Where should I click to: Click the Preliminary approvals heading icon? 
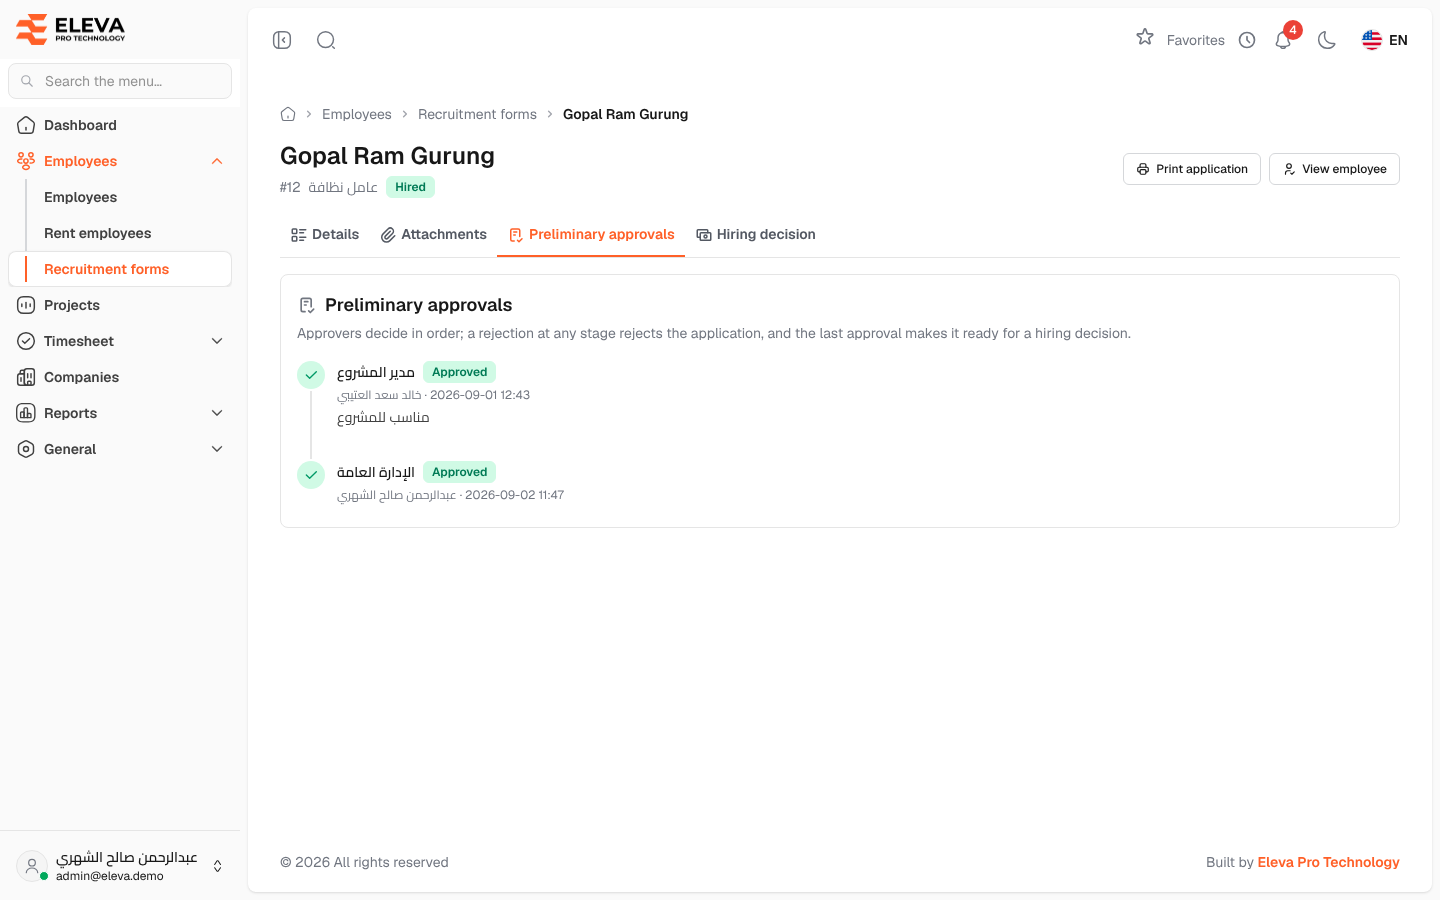307,305
